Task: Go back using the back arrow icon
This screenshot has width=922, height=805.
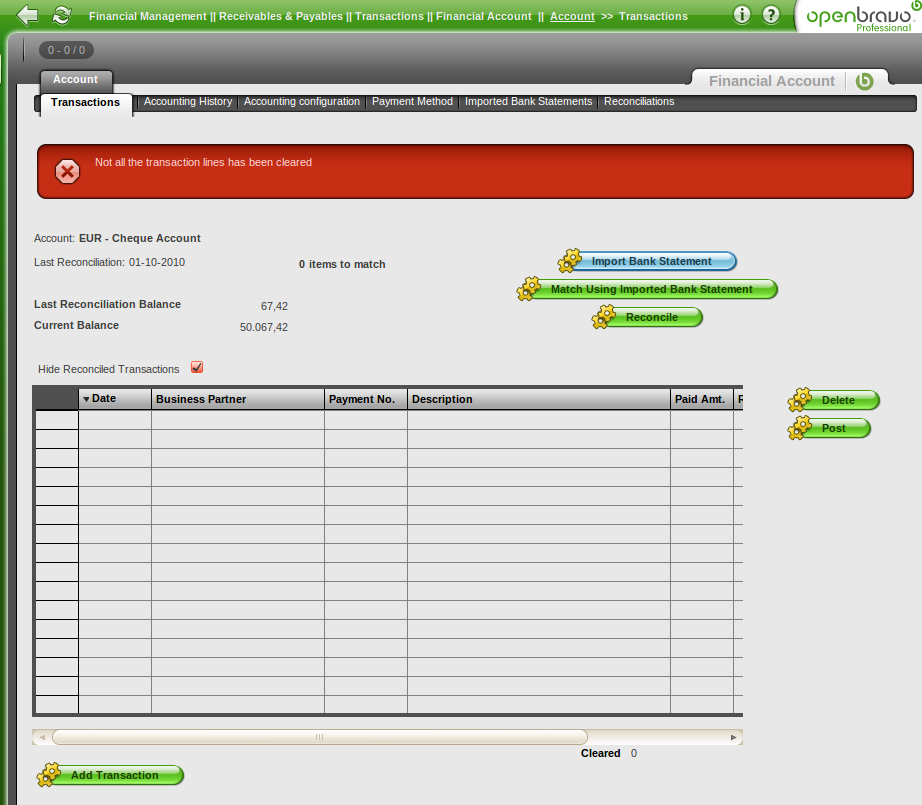Action: point(27,15)
